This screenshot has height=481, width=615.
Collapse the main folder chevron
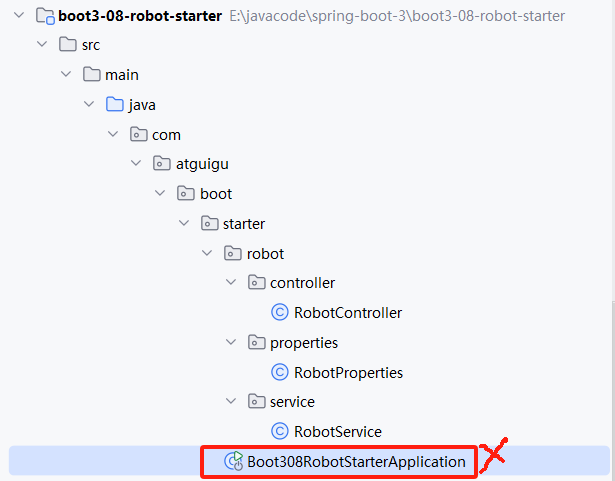pyautogui.click(x=66, y=74)
